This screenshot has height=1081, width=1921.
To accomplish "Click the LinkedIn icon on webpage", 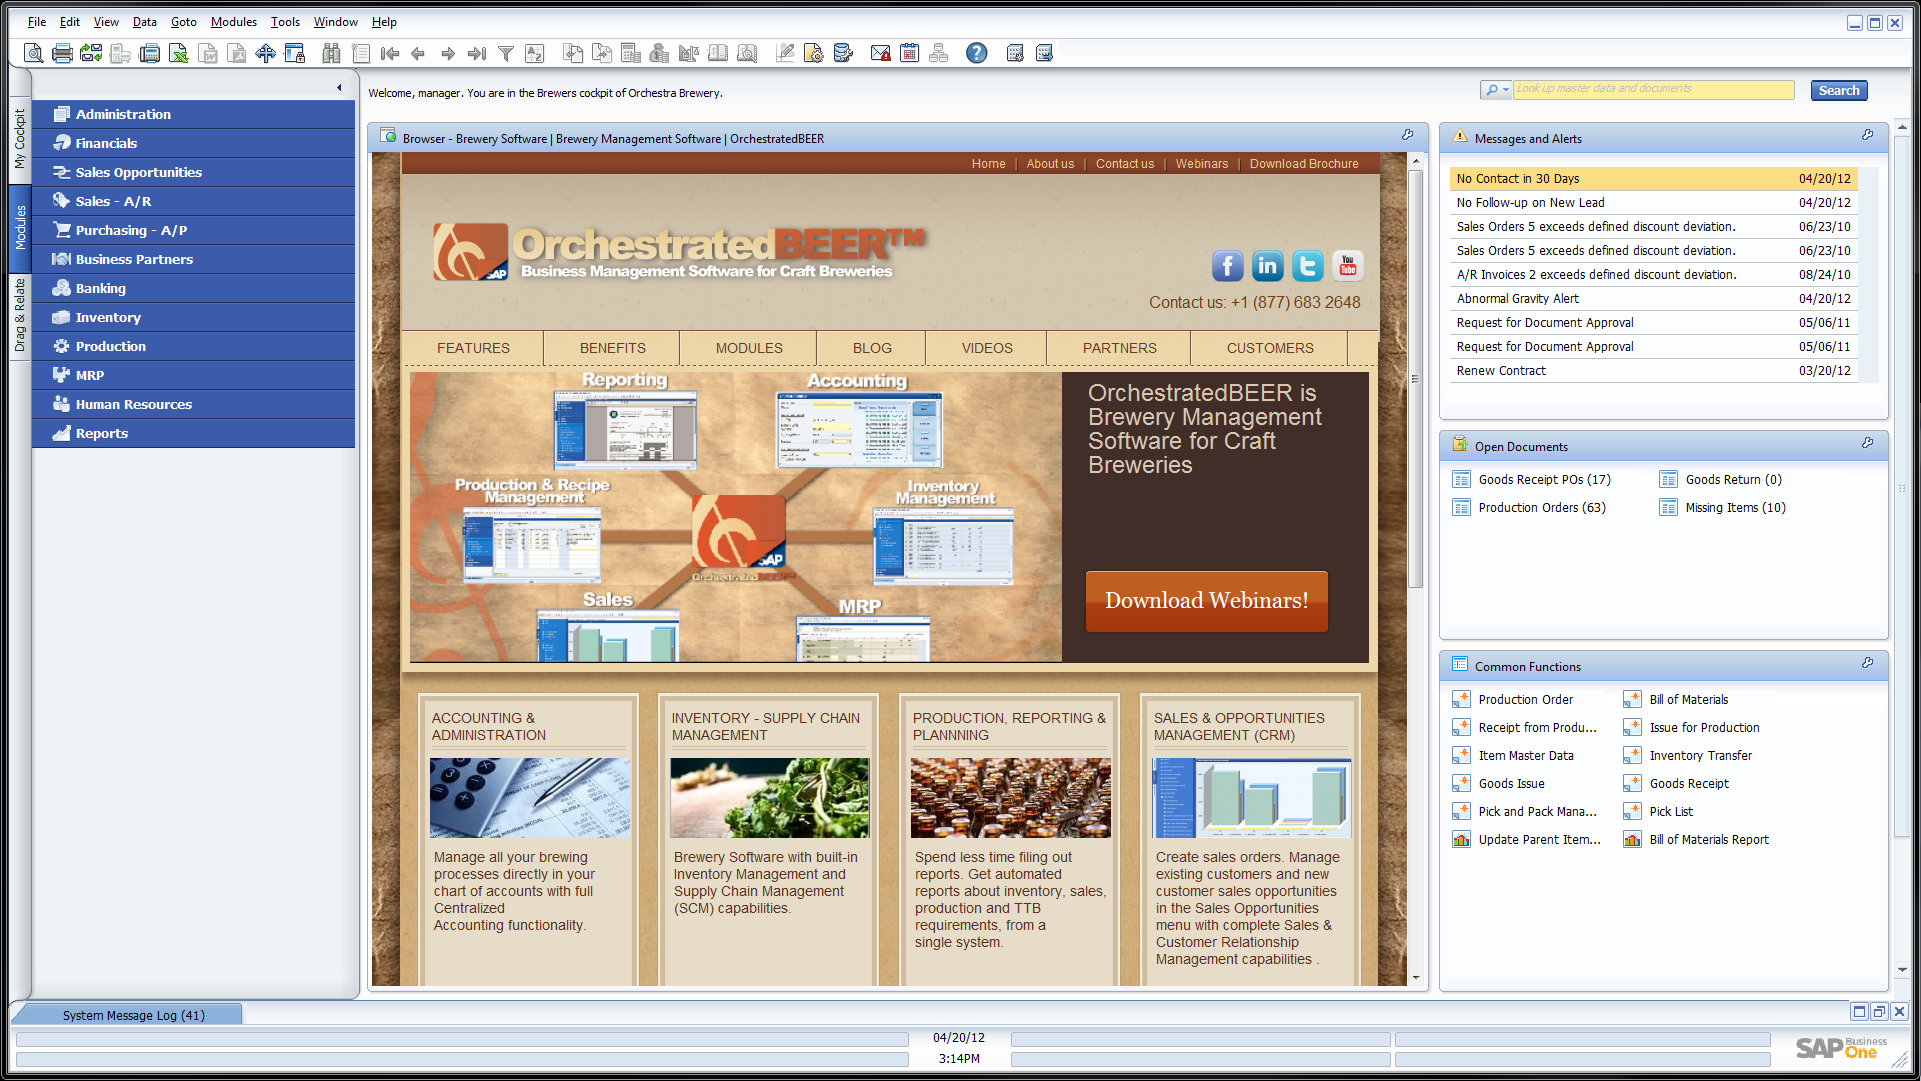I will [1267, 266].
